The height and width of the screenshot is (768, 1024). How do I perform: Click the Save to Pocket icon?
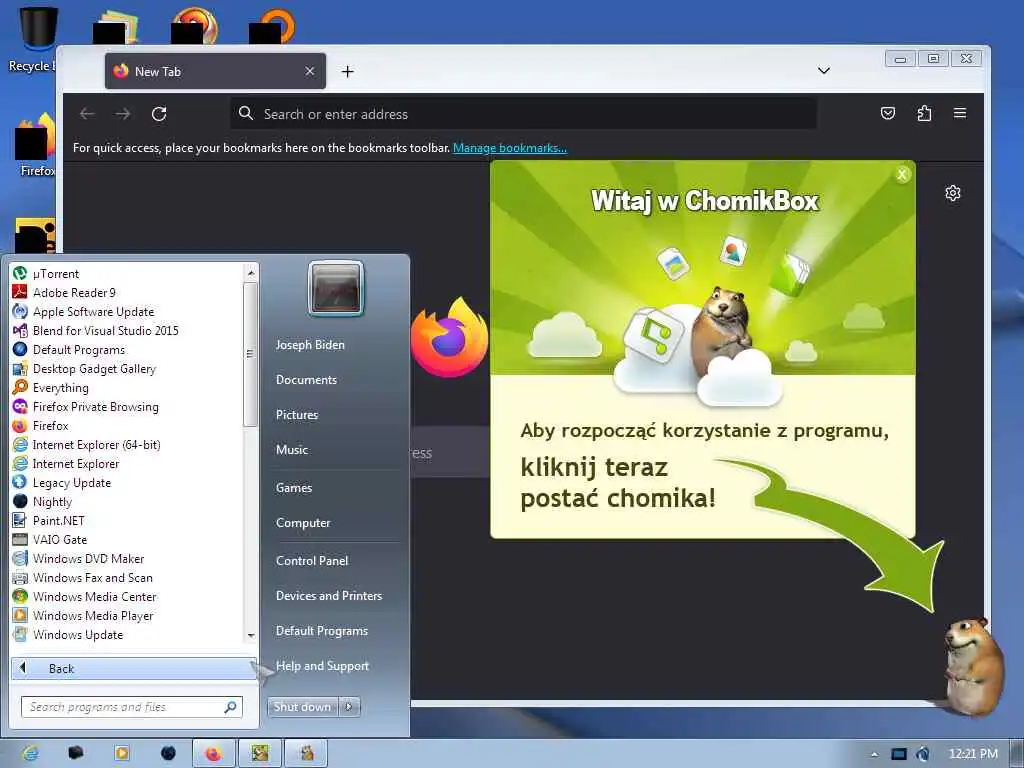click(888, 114)
